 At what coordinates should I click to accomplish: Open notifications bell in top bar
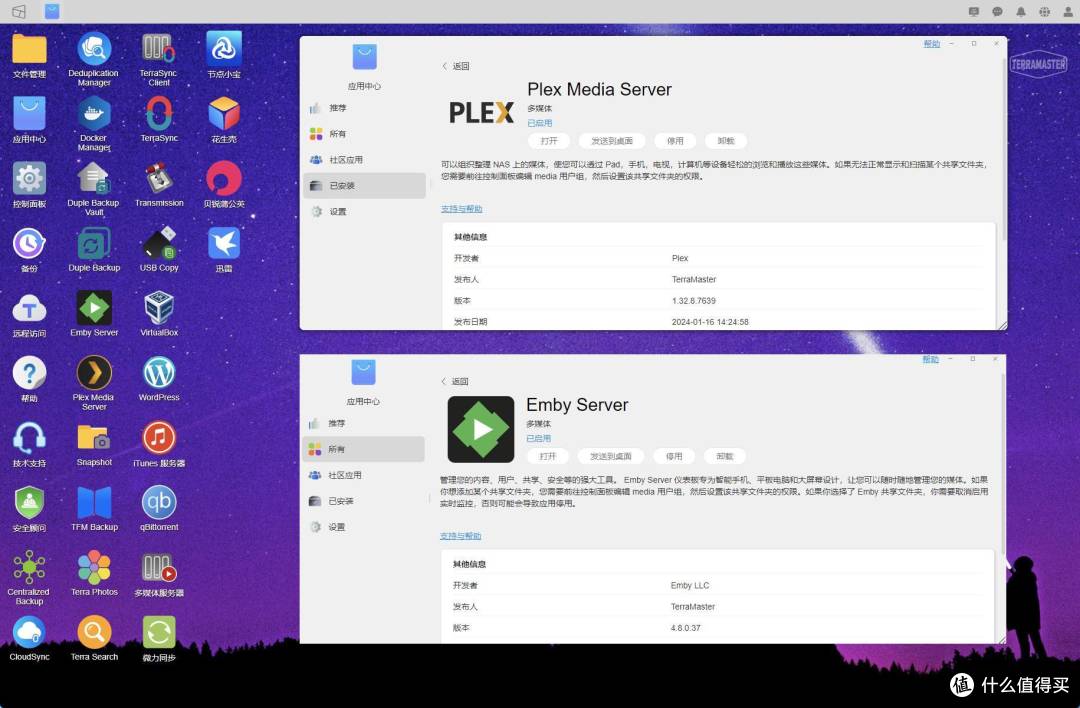pyautogui.click(x=1021, y=12)
